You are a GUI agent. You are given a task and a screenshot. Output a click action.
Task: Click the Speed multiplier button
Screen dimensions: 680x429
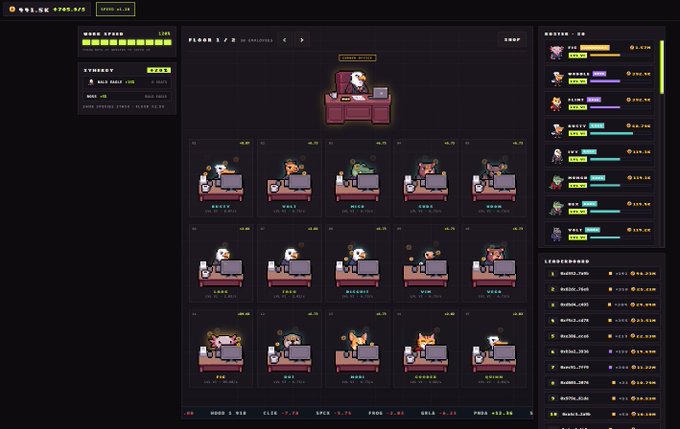115,9
